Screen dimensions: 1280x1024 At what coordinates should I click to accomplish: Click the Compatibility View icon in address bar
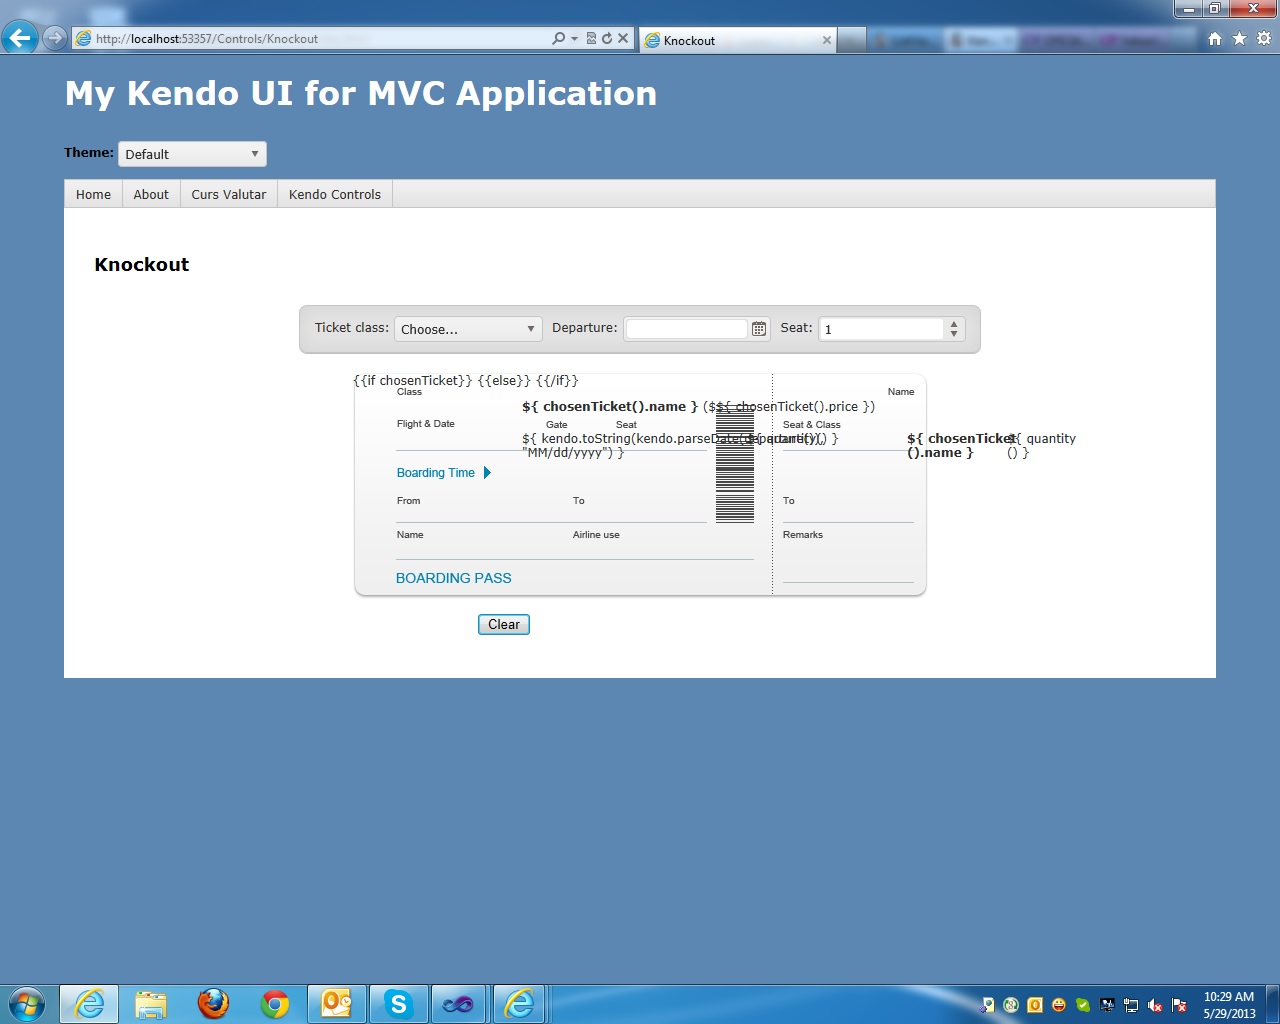[591, 38]
